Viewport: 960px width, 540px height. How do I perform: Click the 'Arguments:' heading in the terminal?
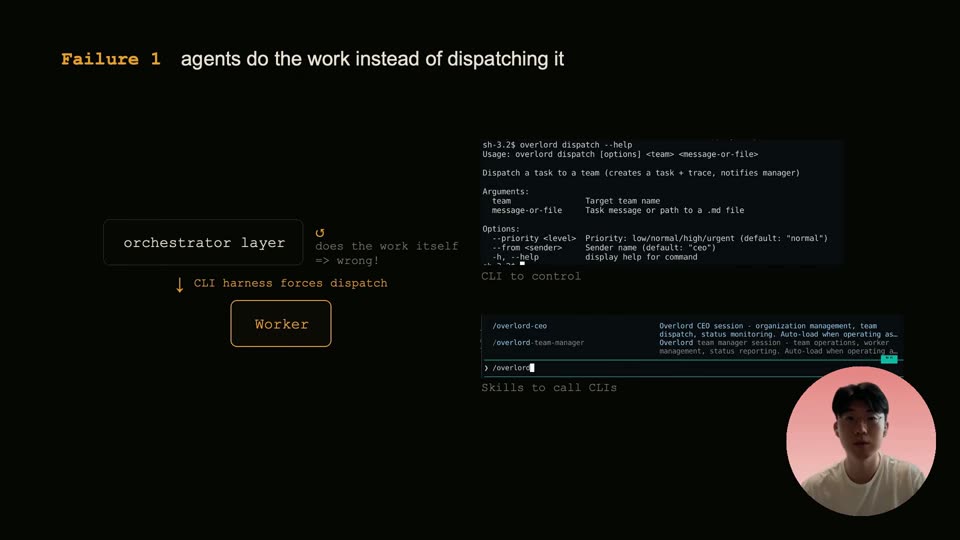tap(505, 192)
